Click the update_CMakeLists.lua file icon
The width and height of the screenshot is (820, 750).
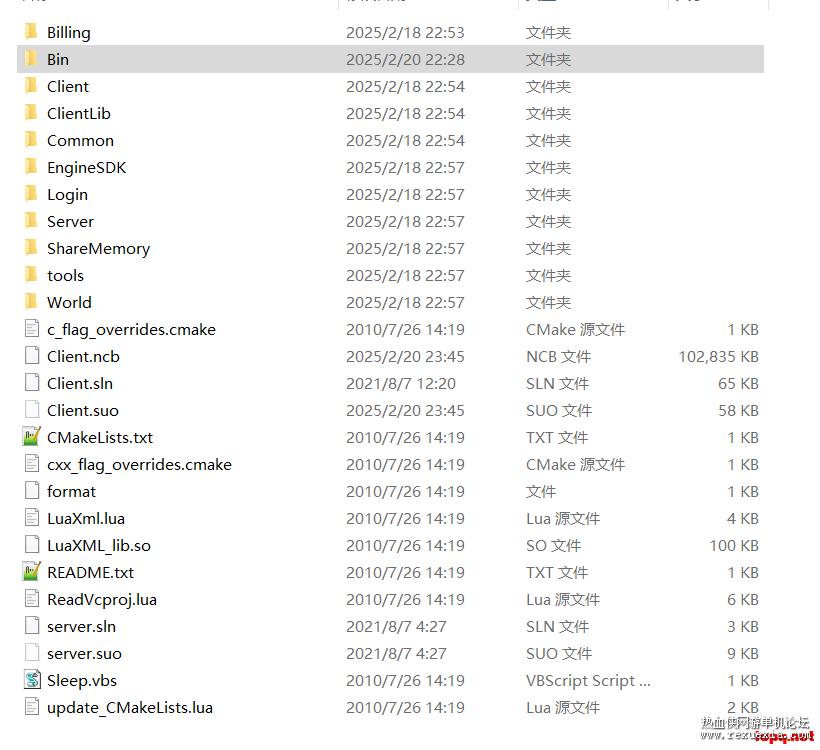pos(32,707)
